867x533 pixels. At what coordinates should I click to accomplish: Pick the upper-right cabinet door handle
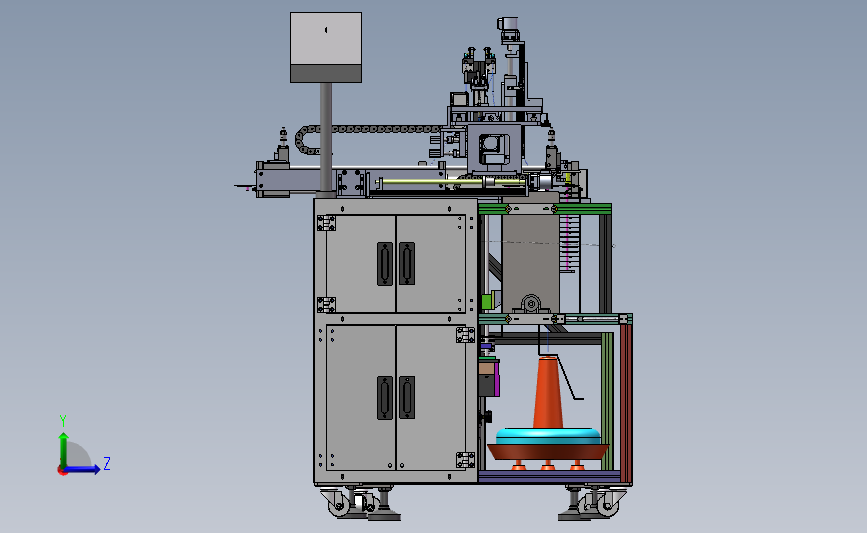[407, 263]
